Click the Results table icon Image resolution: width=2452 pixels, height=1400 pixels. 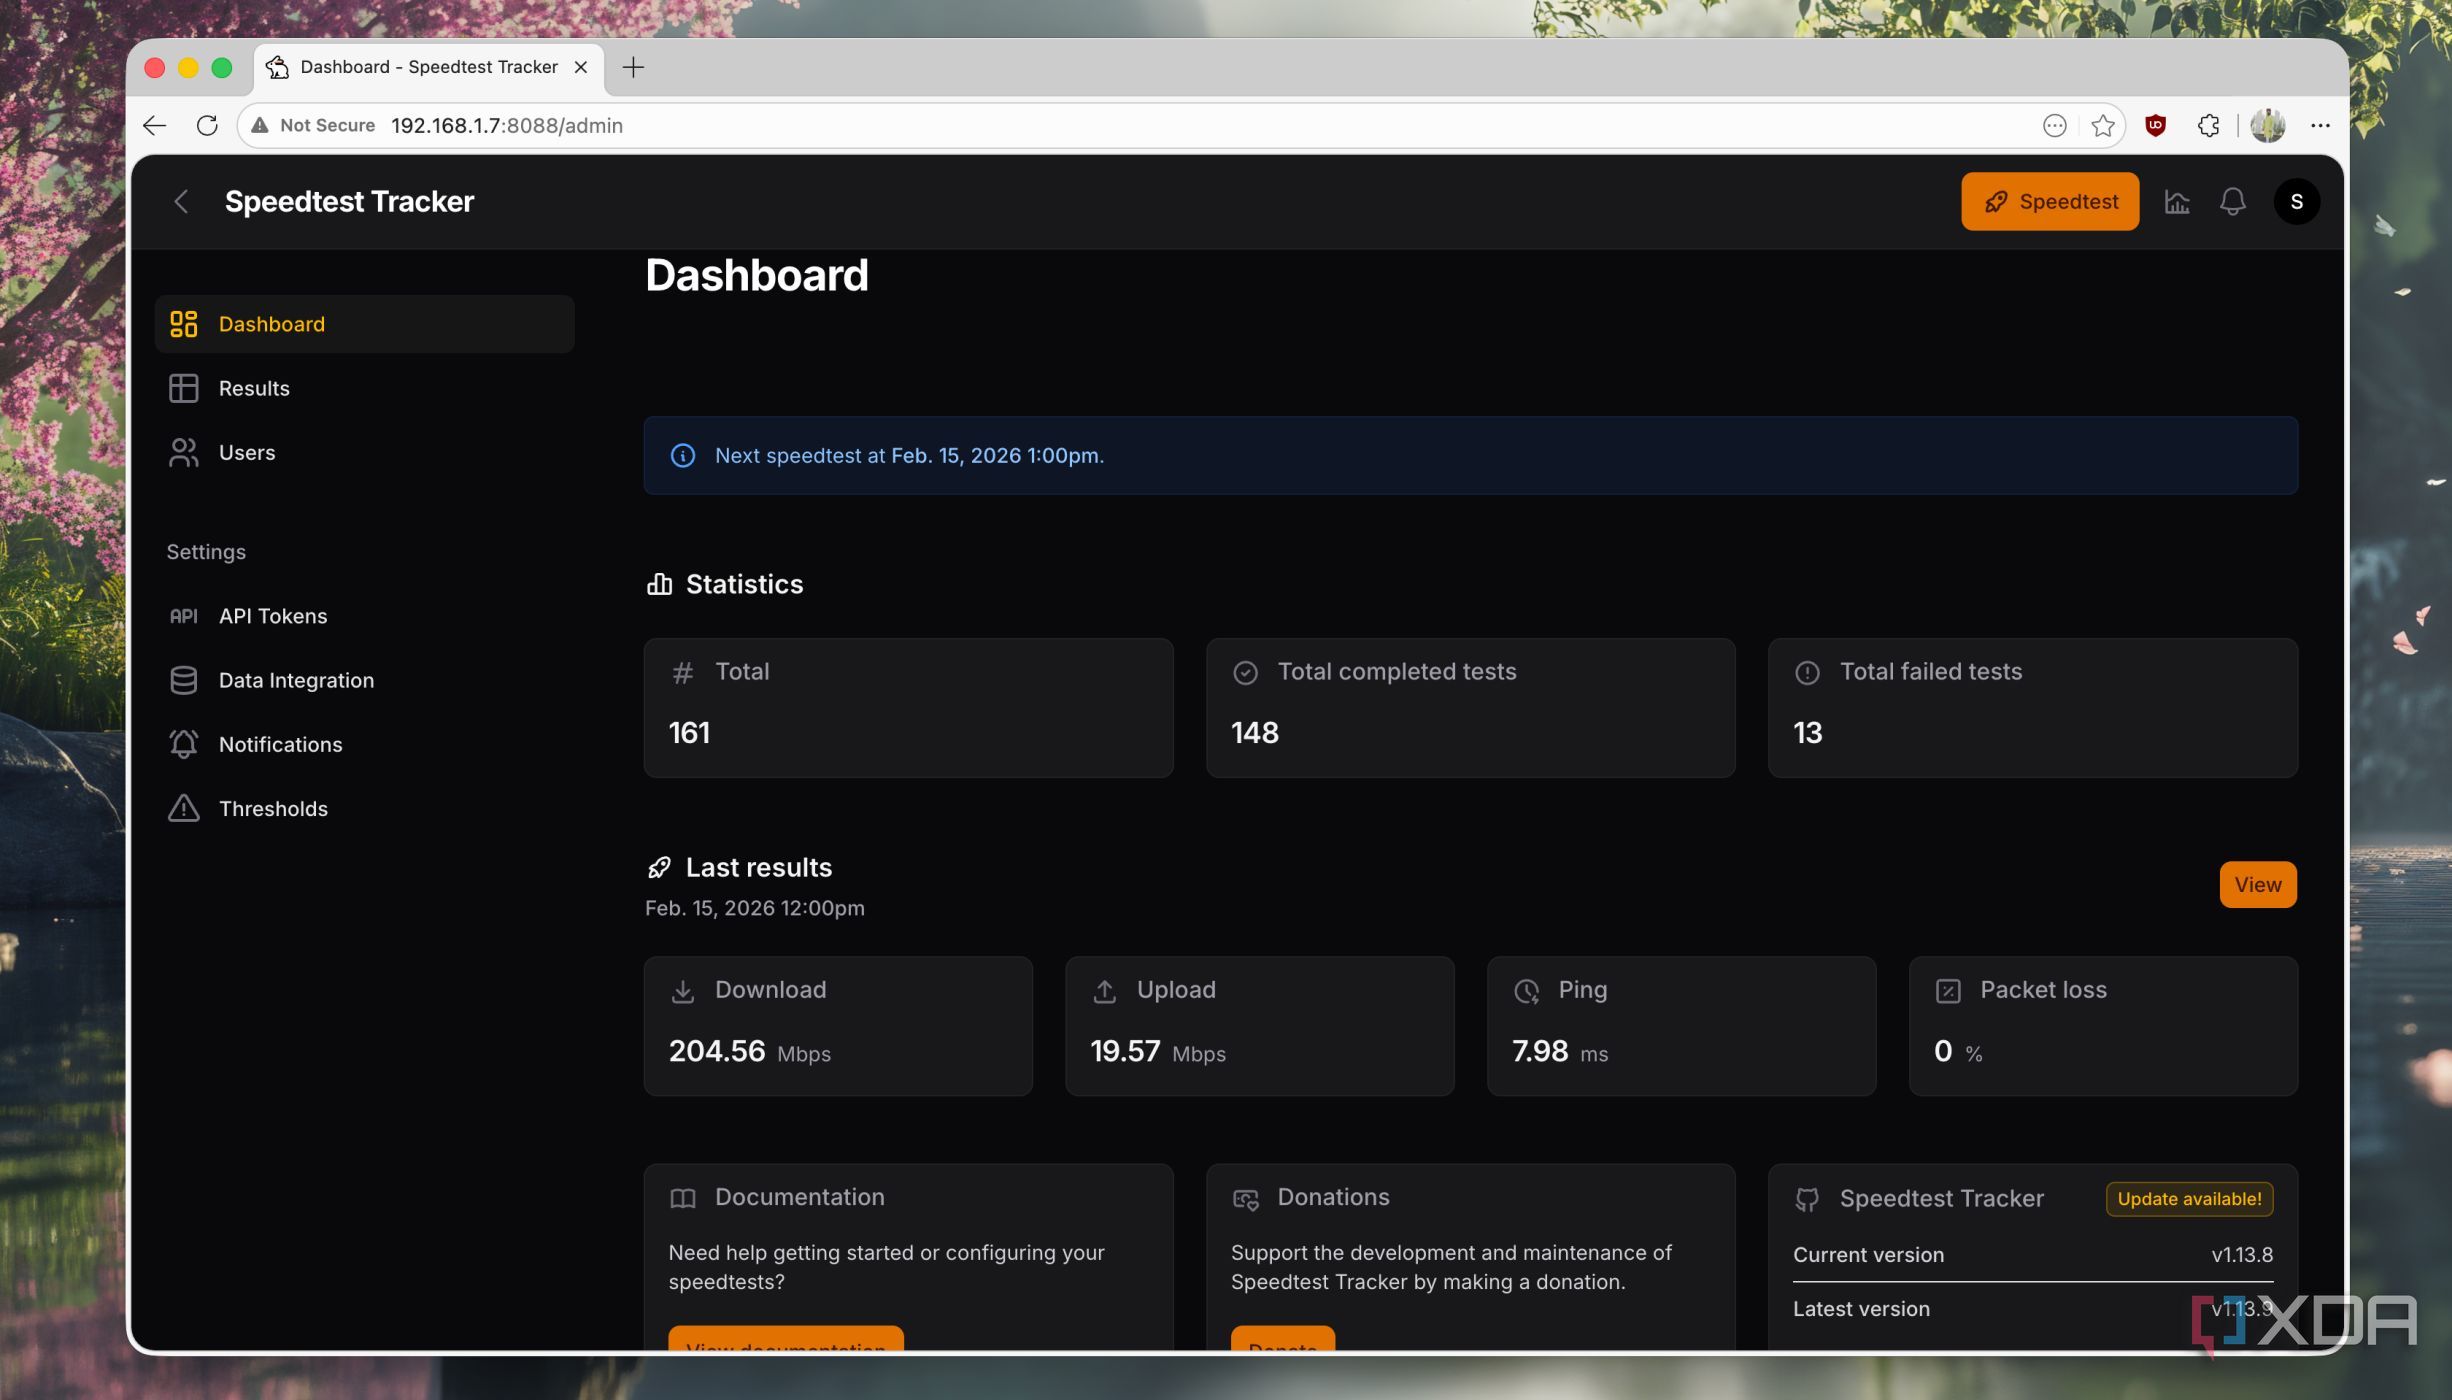pos(183,388)
